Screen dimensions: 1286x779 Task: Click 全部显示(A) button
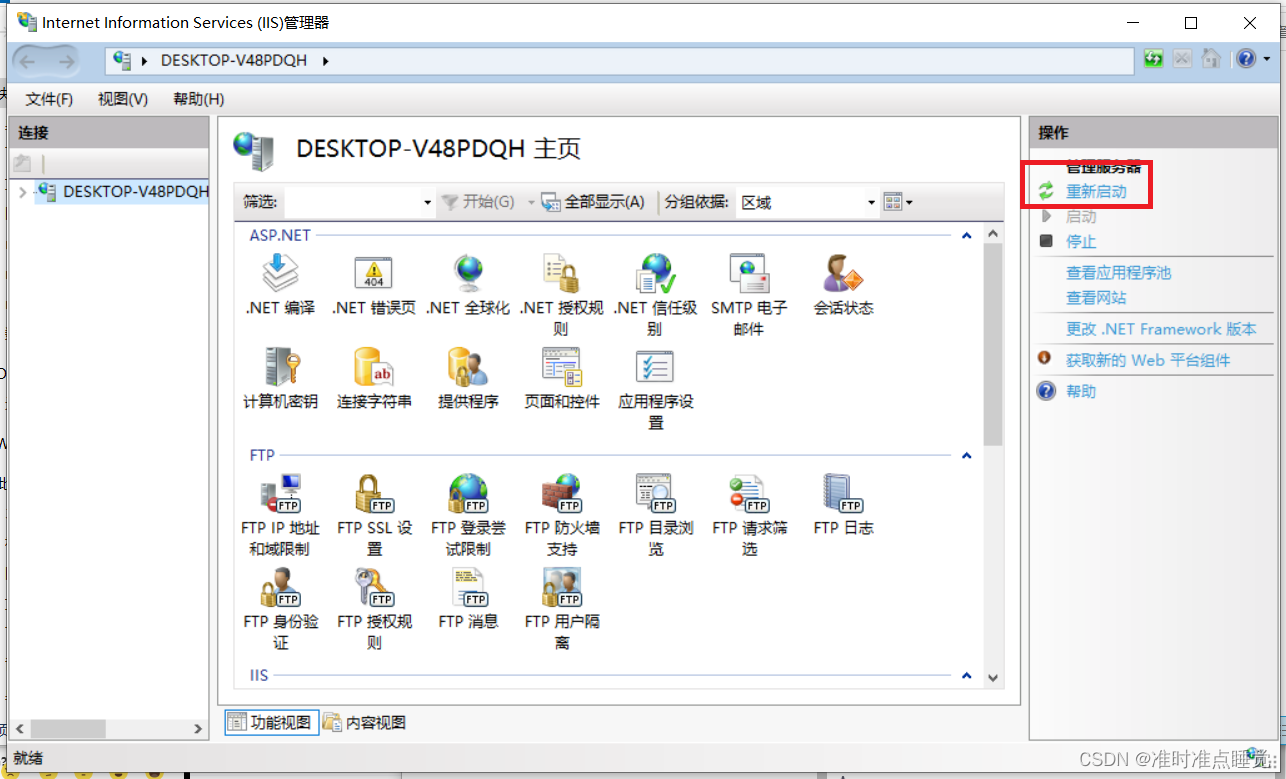pos(593,203)
